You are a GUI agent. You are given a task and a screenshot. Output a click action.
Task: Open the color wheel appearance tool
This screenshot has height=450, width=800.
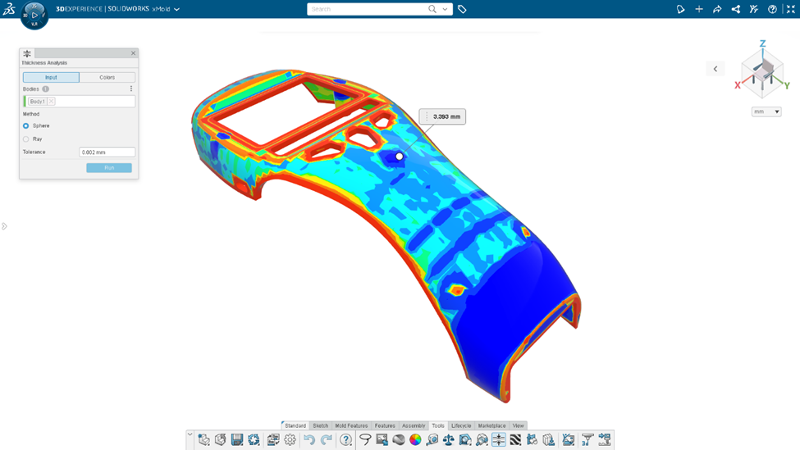point(415,439)
